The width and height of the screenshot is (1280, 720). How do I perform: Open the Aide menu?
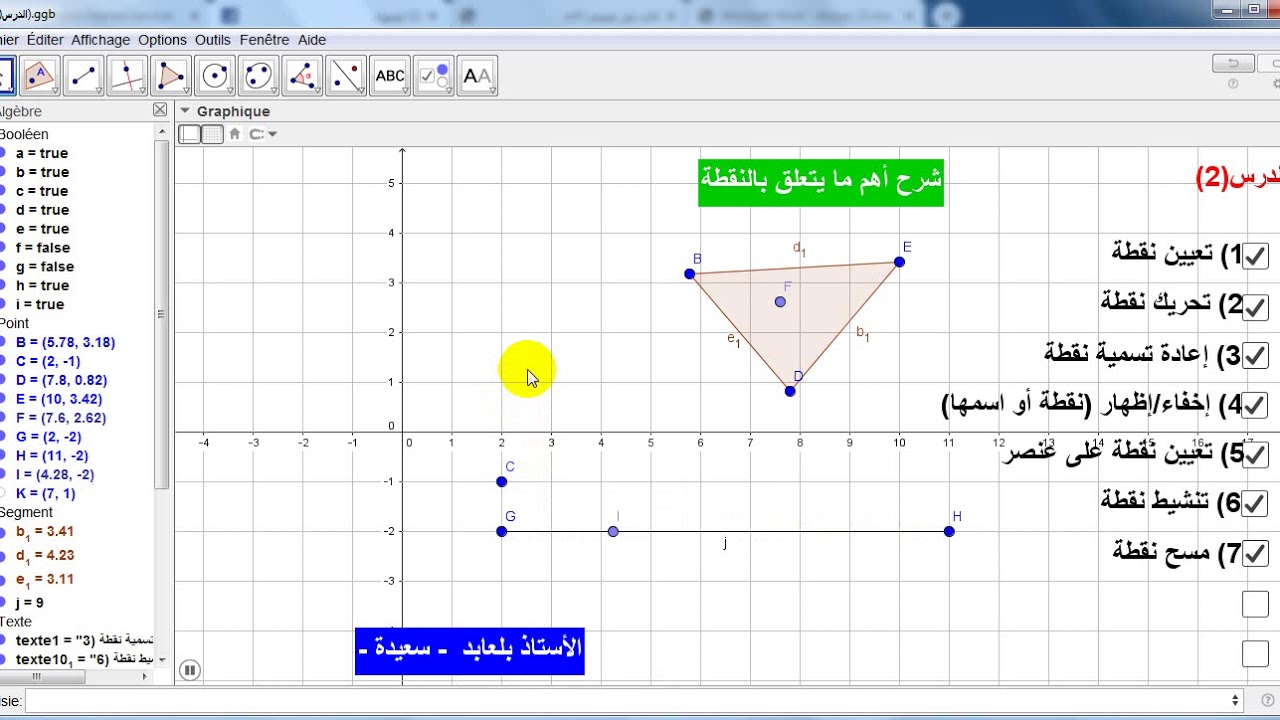point(312,40)
